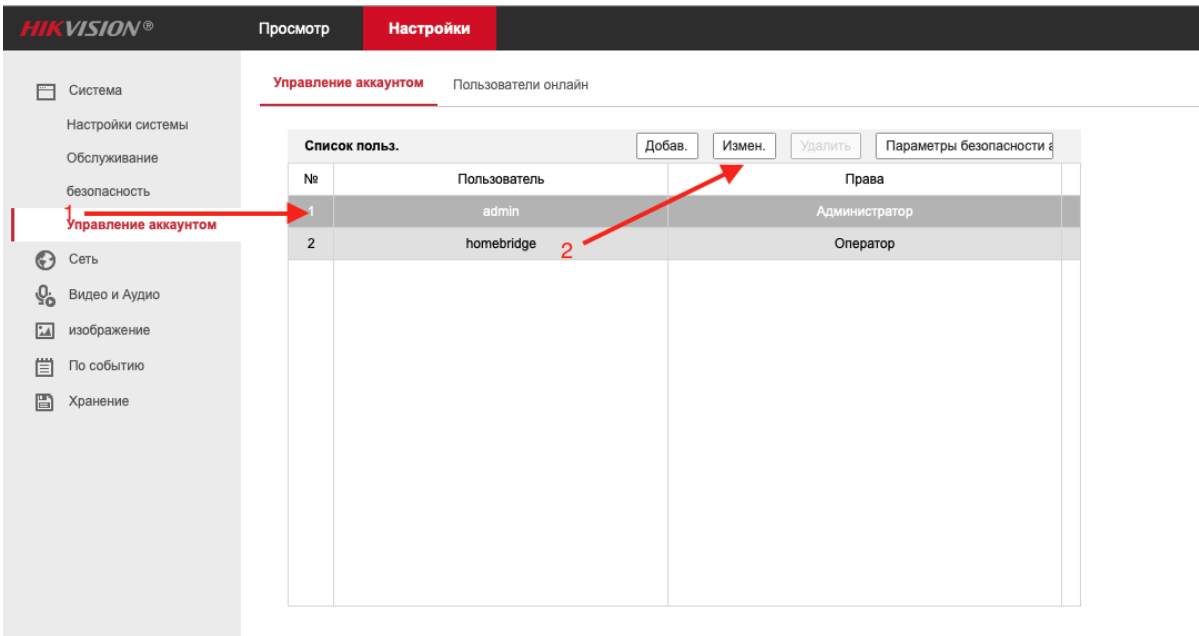
Task: Click the disk icon next to Хранение
Action: pyautogui.click(x=42, y=400)
